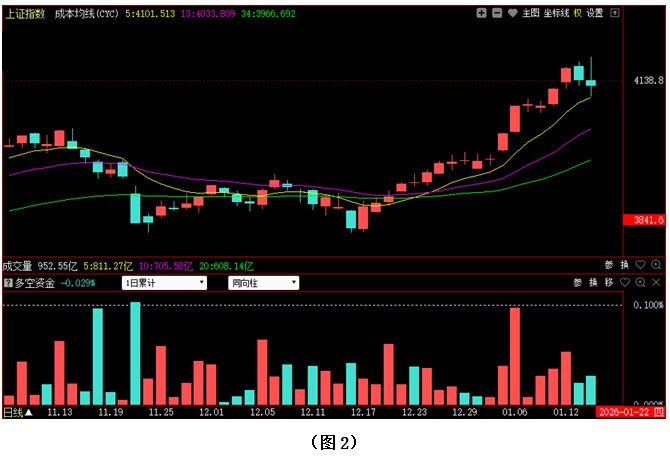Click the 成本均线(CYC) indicator label

(87, 14)
